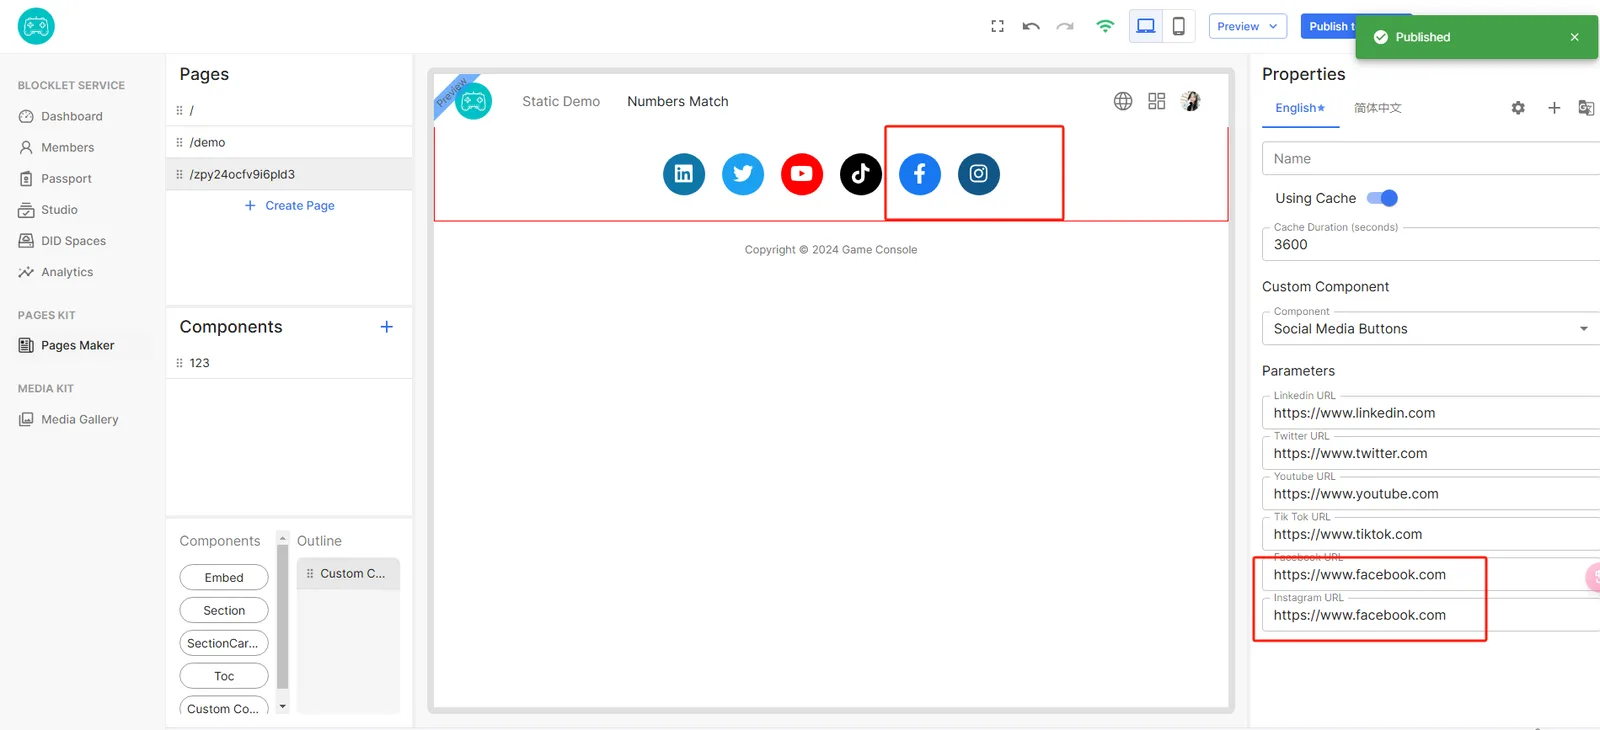Click the green connection status icon
Screen dimensions: 1600x730
pos(1105,27)
